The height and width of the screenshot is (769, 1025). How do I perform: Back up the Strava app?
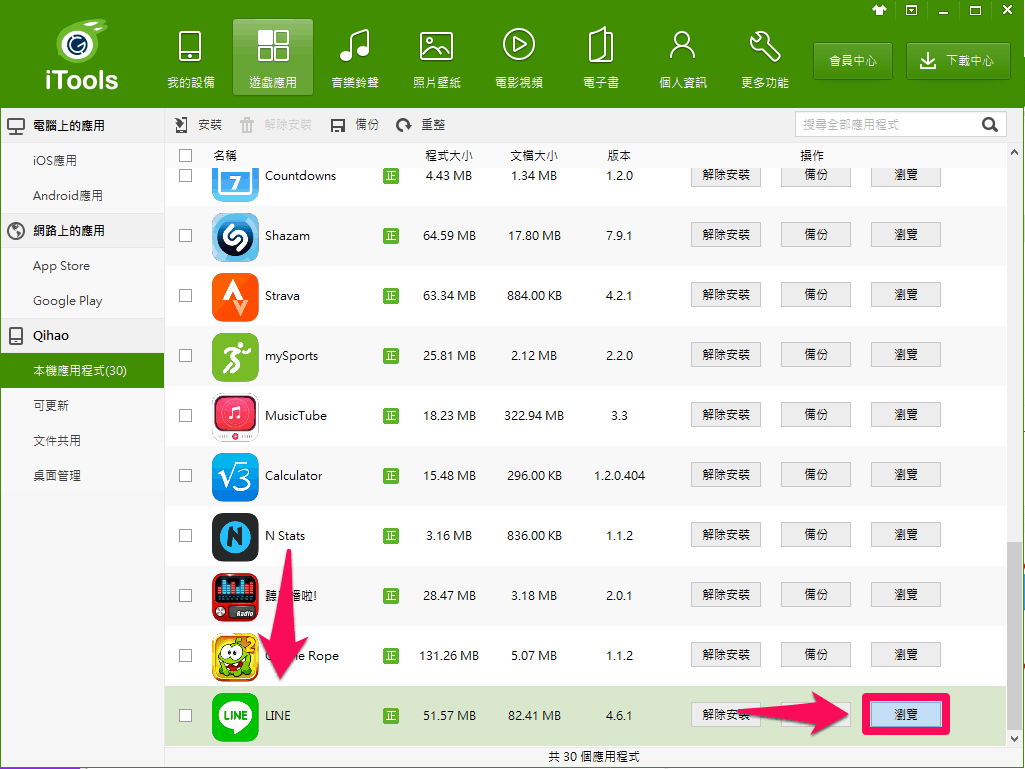click(x=816, y=295)
